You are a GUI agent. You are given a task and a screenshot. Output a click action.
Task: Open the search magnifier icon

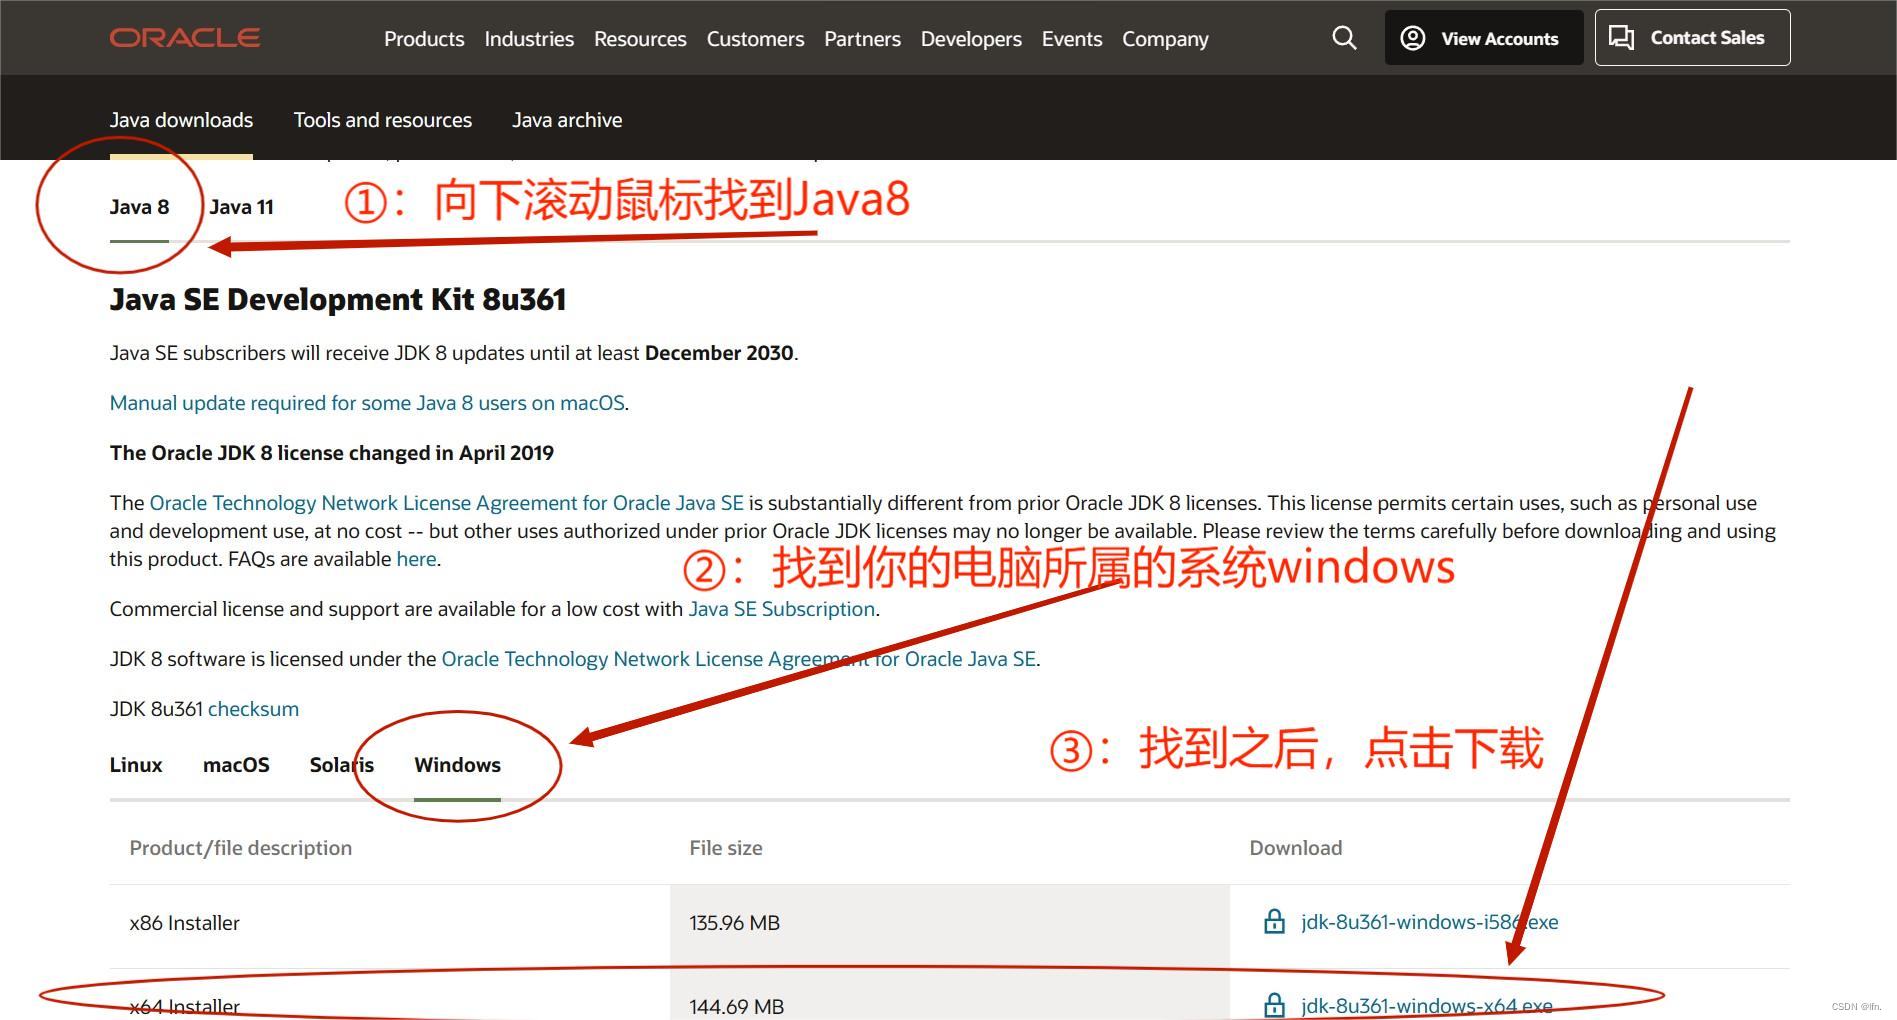[x=1344, y=37]
